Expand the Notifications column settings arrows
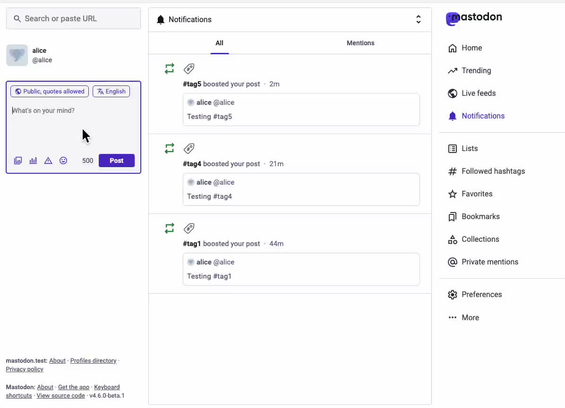The height and width of the screenshot is (408, 565). tap(418, 19)
